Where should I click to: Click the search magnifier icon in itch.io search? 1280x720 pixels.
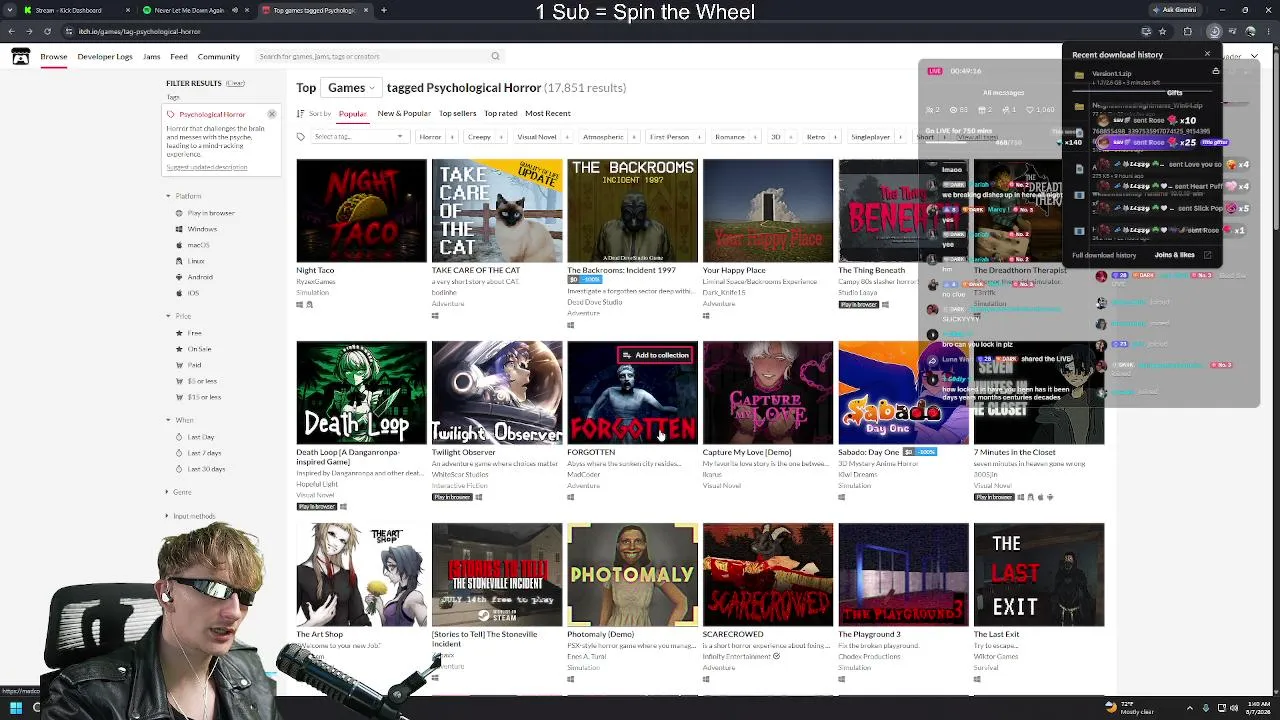pos(495,56)
